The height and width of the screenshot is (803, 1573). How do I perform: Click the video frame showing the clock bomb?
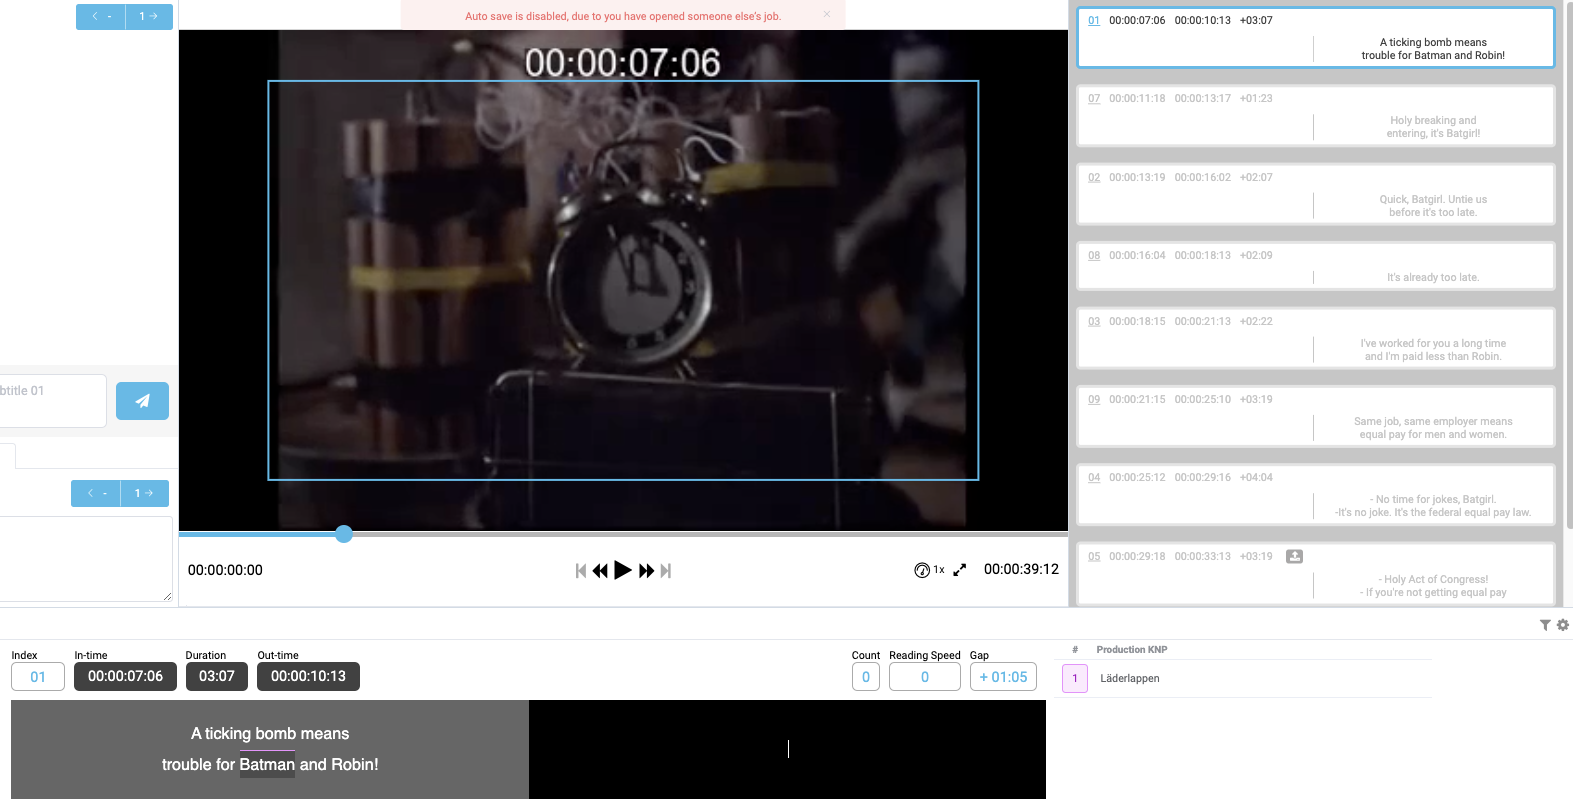(623, 280)
